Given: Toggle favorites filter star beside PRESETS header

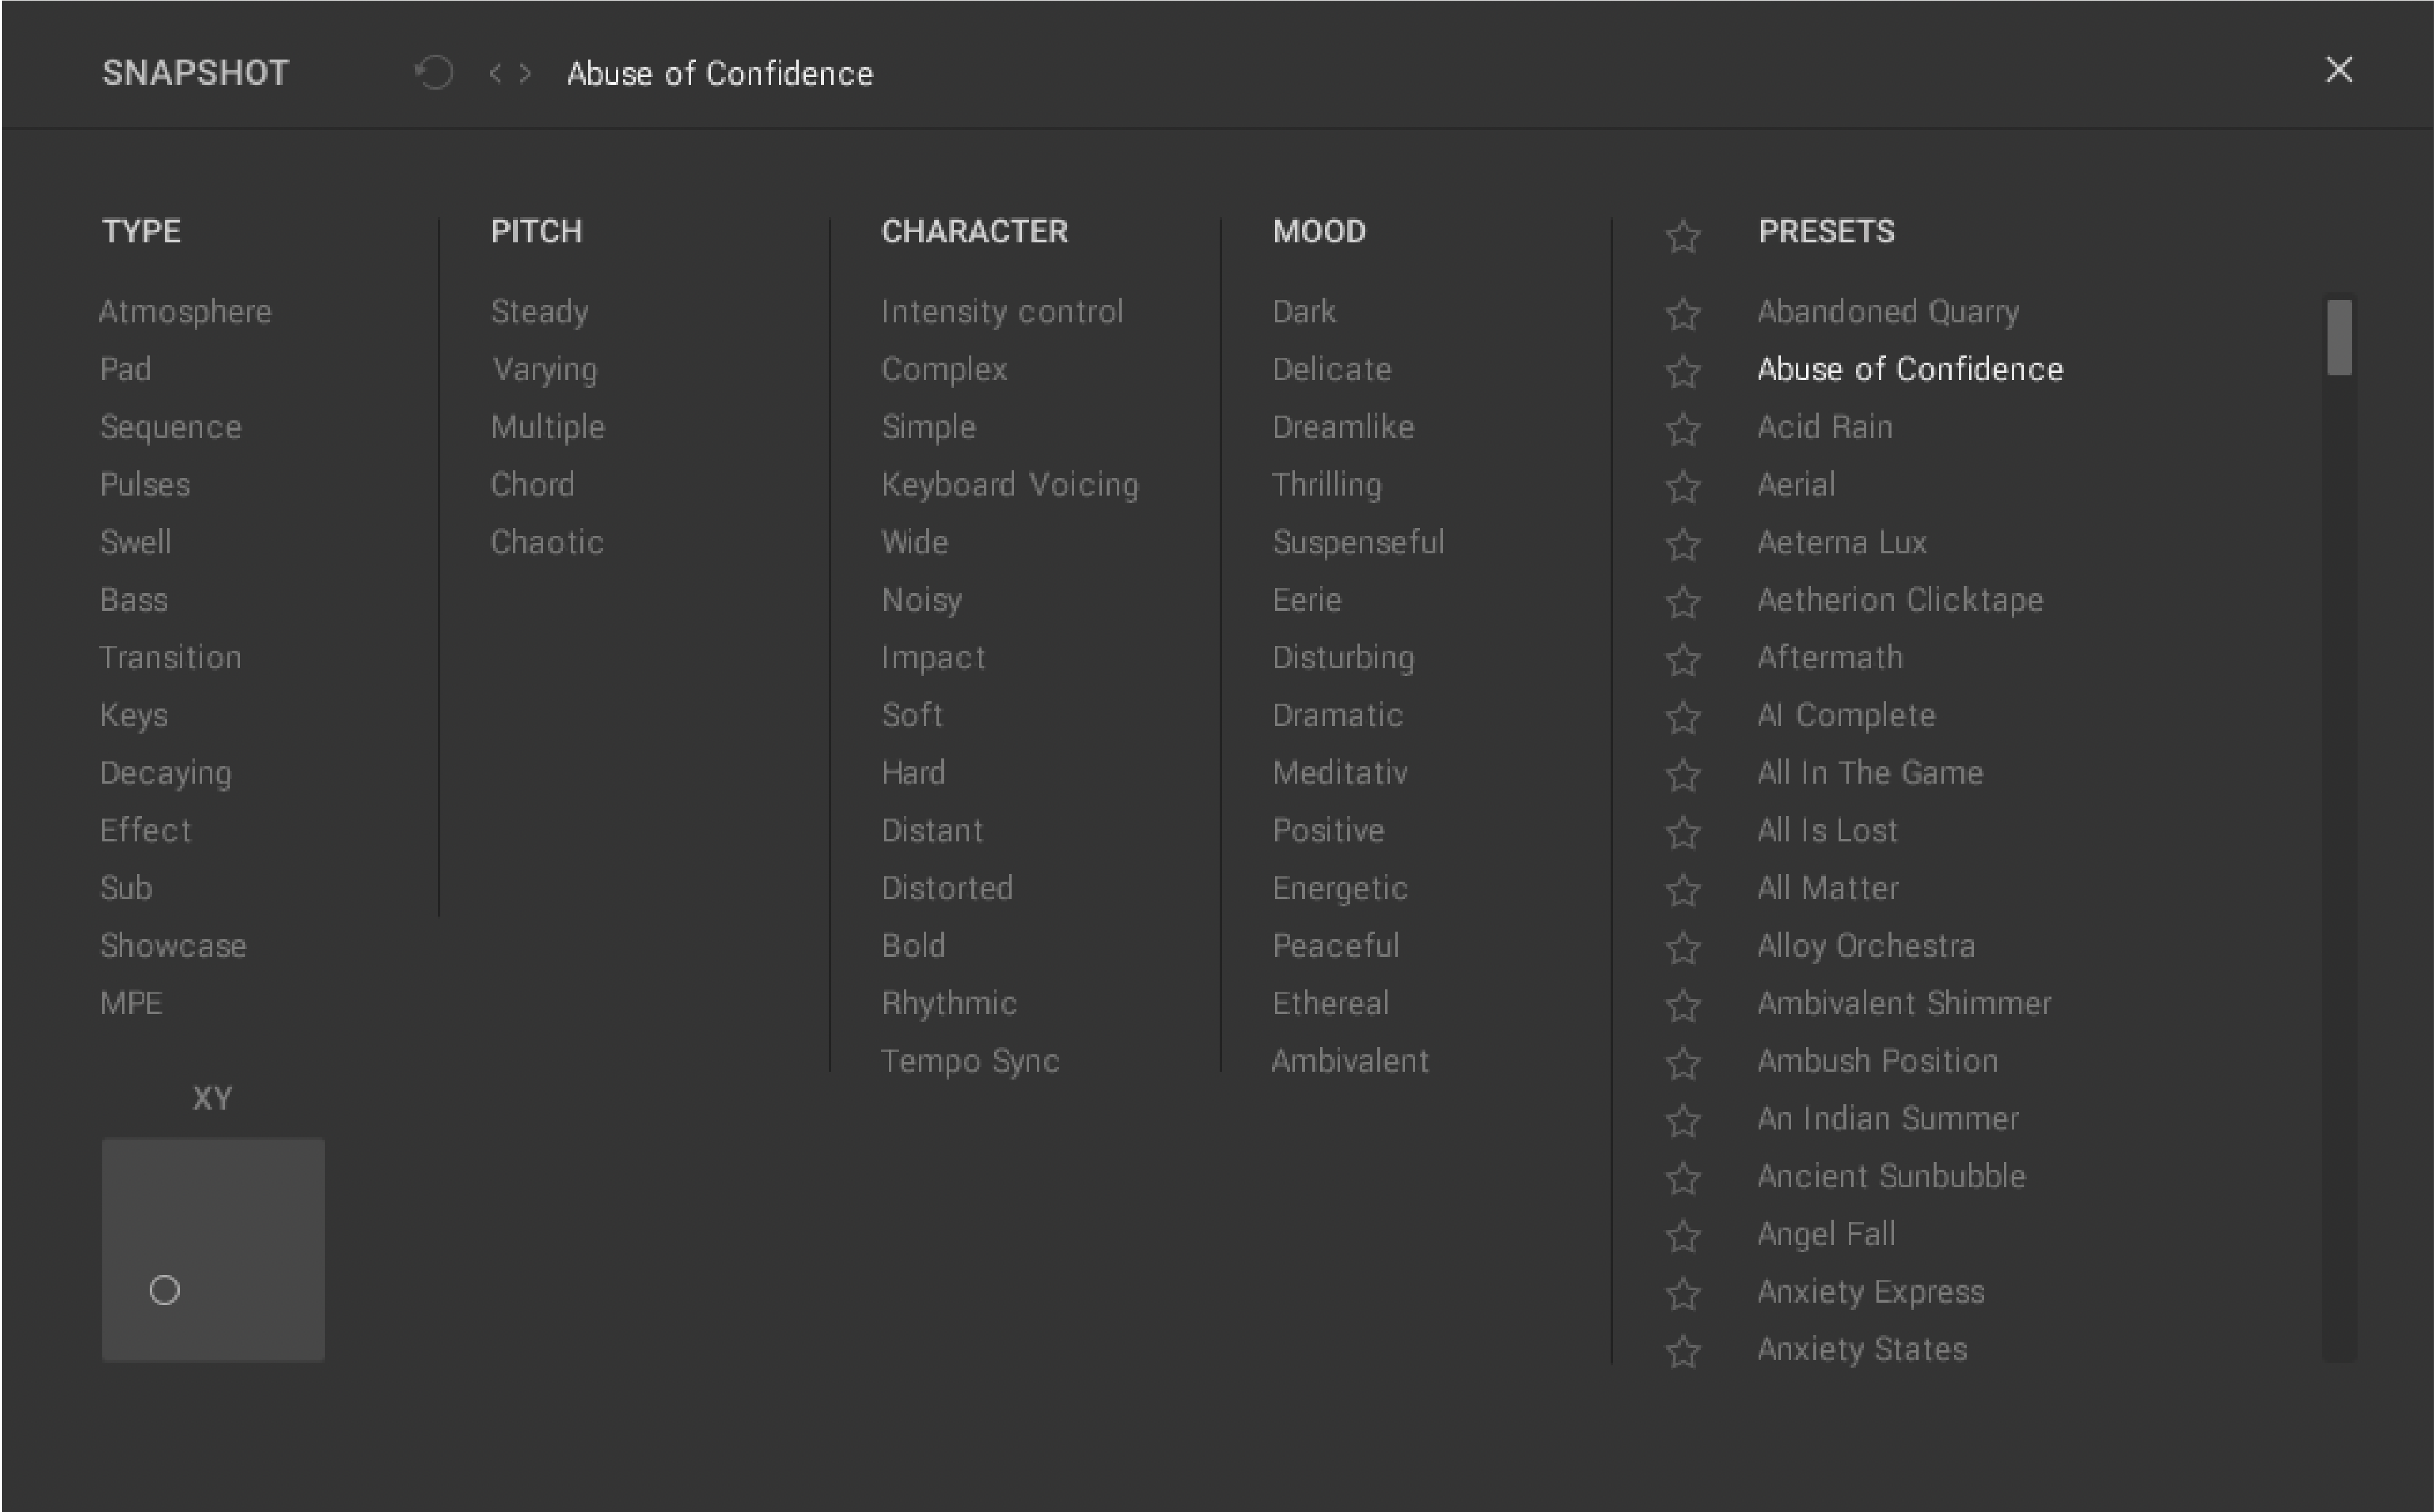Looking at the screenshot, I should coord(1683,236).
